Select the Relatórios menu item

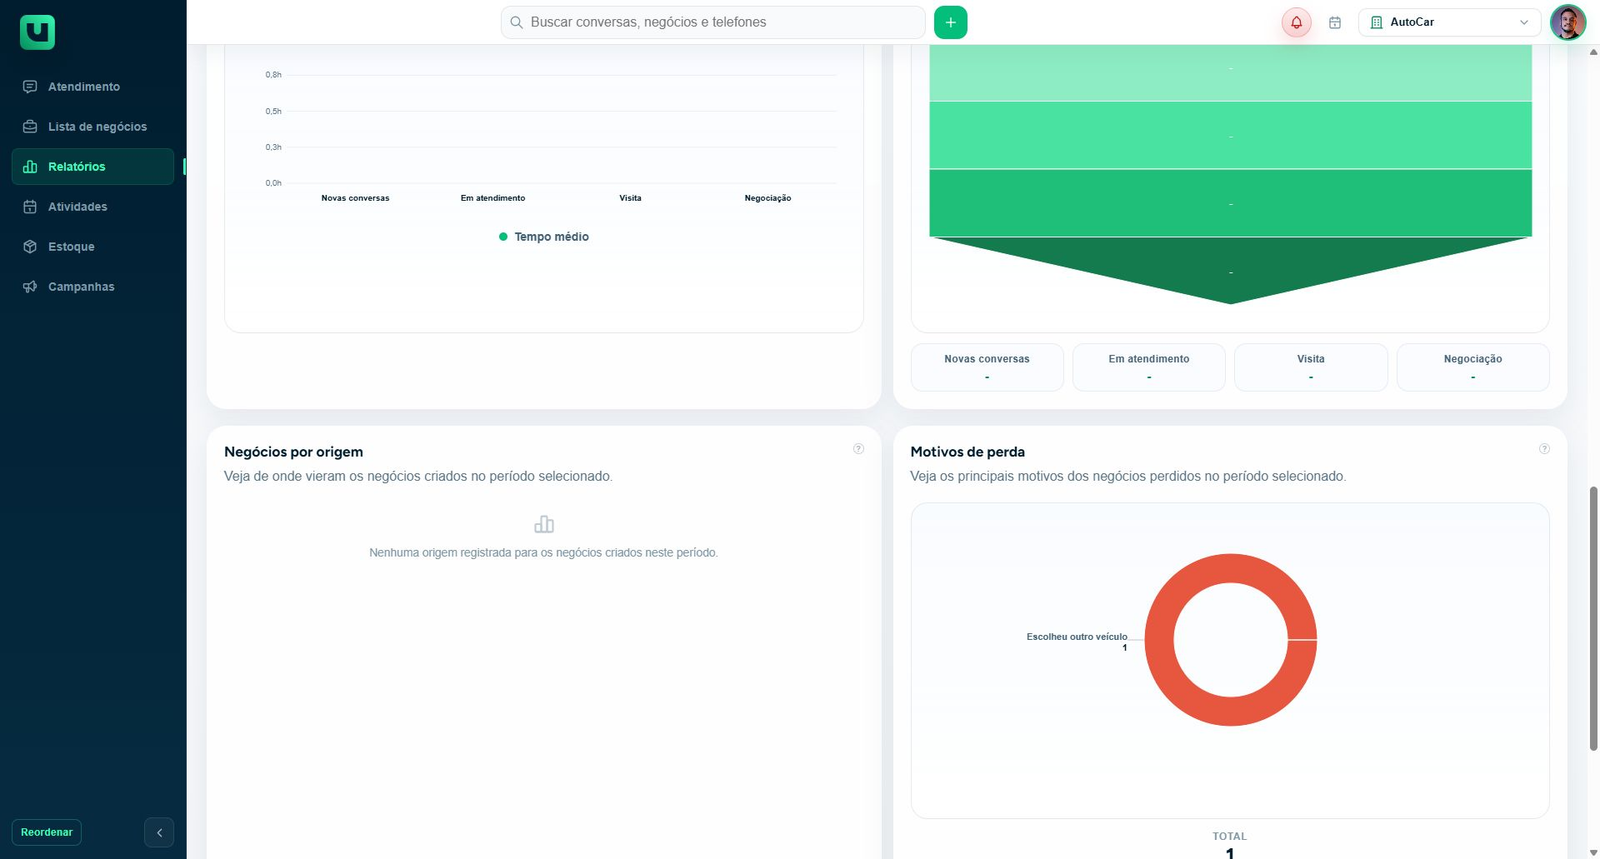click(93, 167)
